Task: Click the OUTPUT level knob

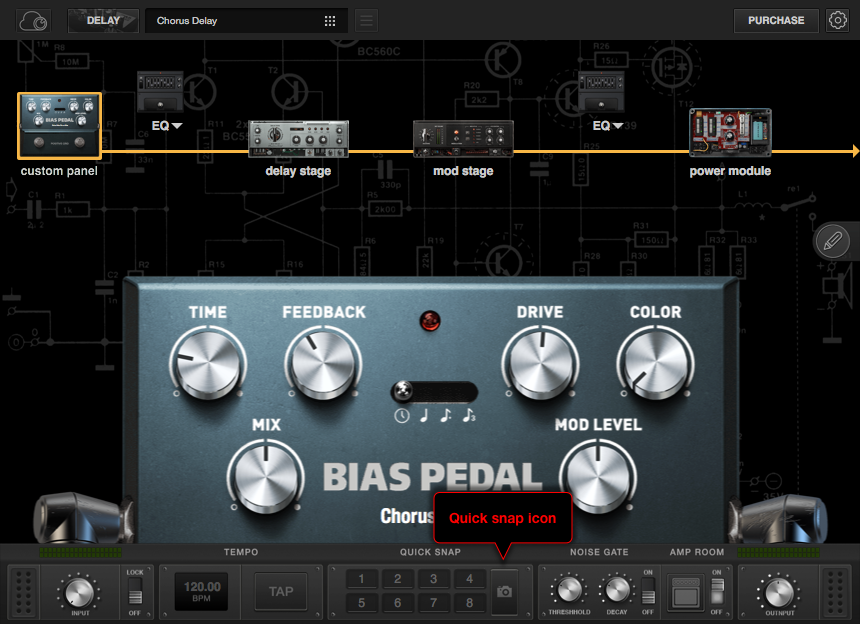Action: pyautogui.click(x=779, y=592)
